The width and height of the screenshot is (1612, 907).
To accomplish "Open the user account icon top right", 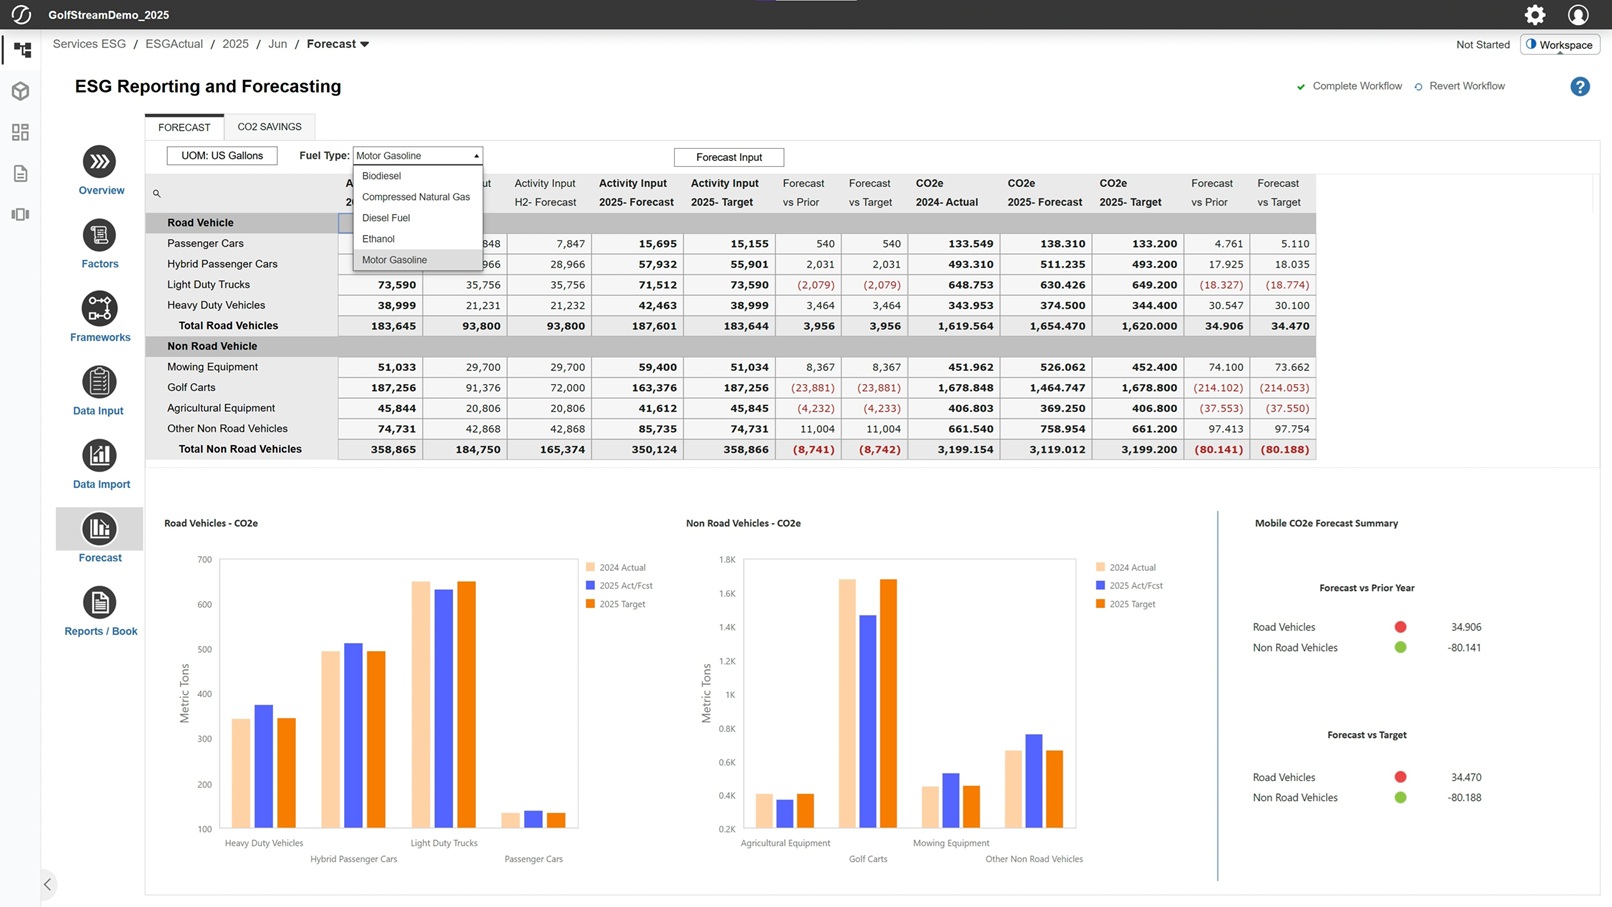I will (1578, 15).
